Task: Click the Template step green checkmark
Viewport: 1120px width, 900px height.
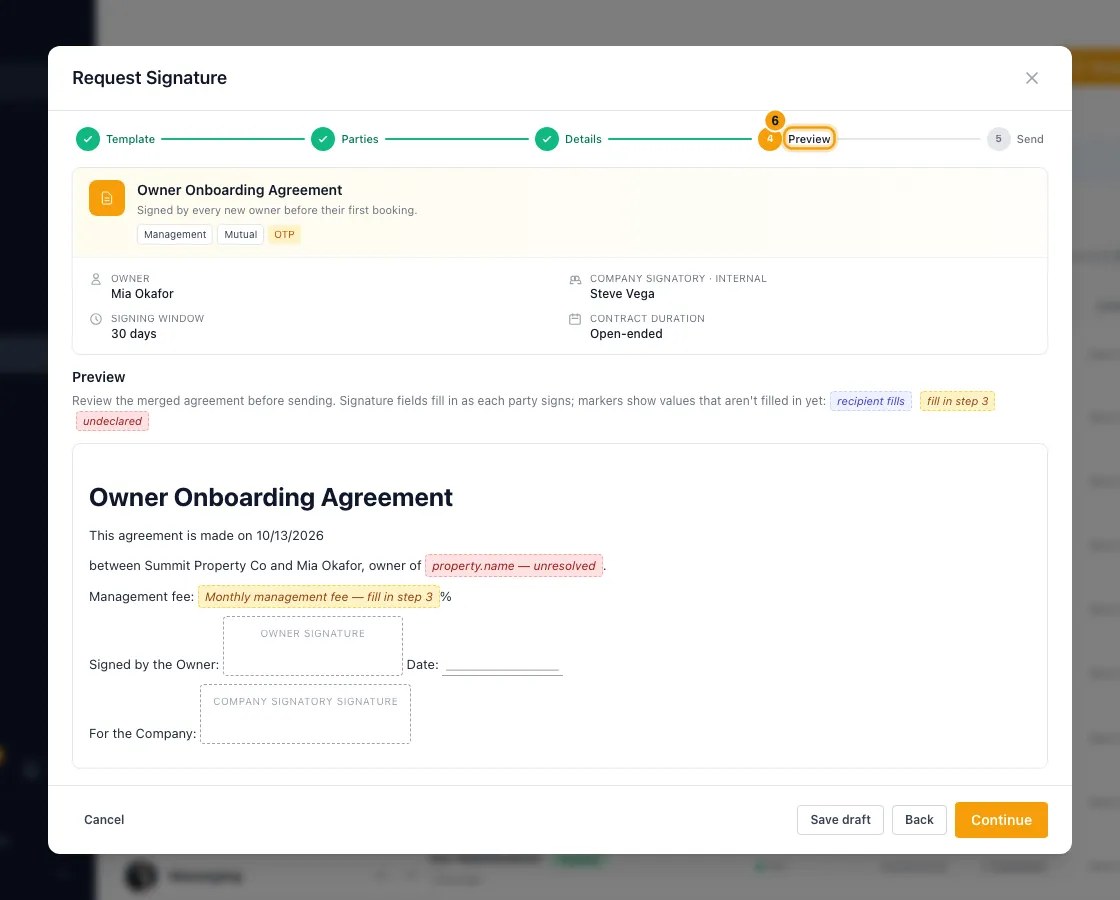Action: [x=88, y=139]
